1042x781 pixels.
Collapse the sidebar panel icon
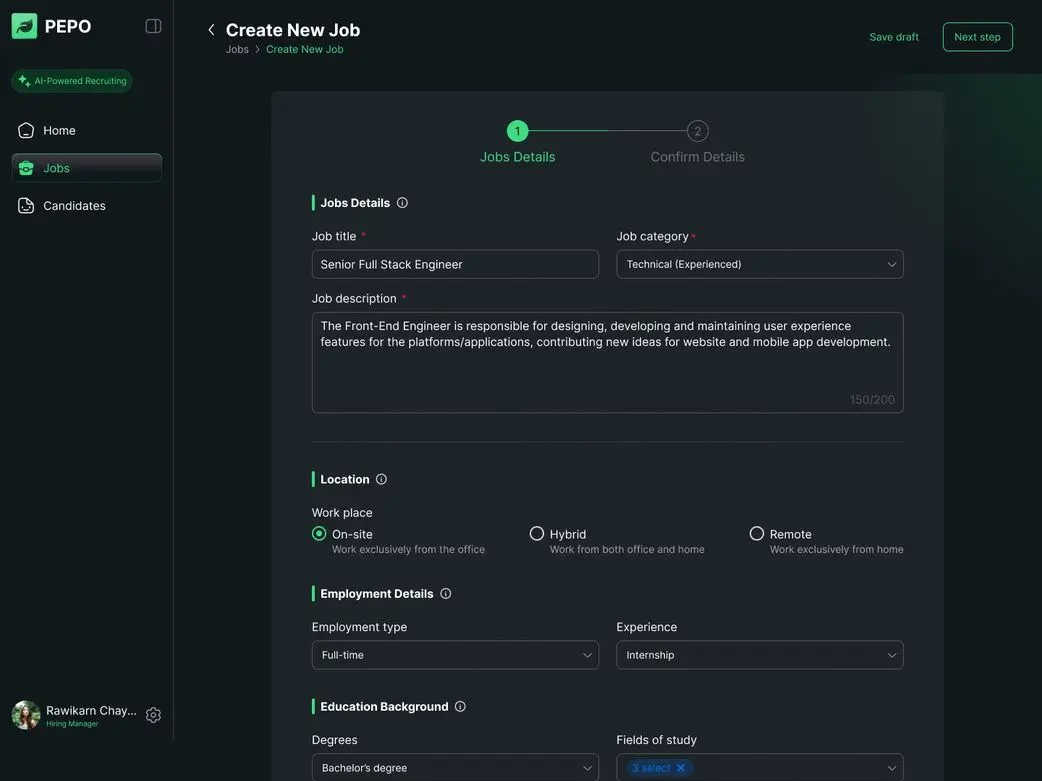tap(153, 26)
